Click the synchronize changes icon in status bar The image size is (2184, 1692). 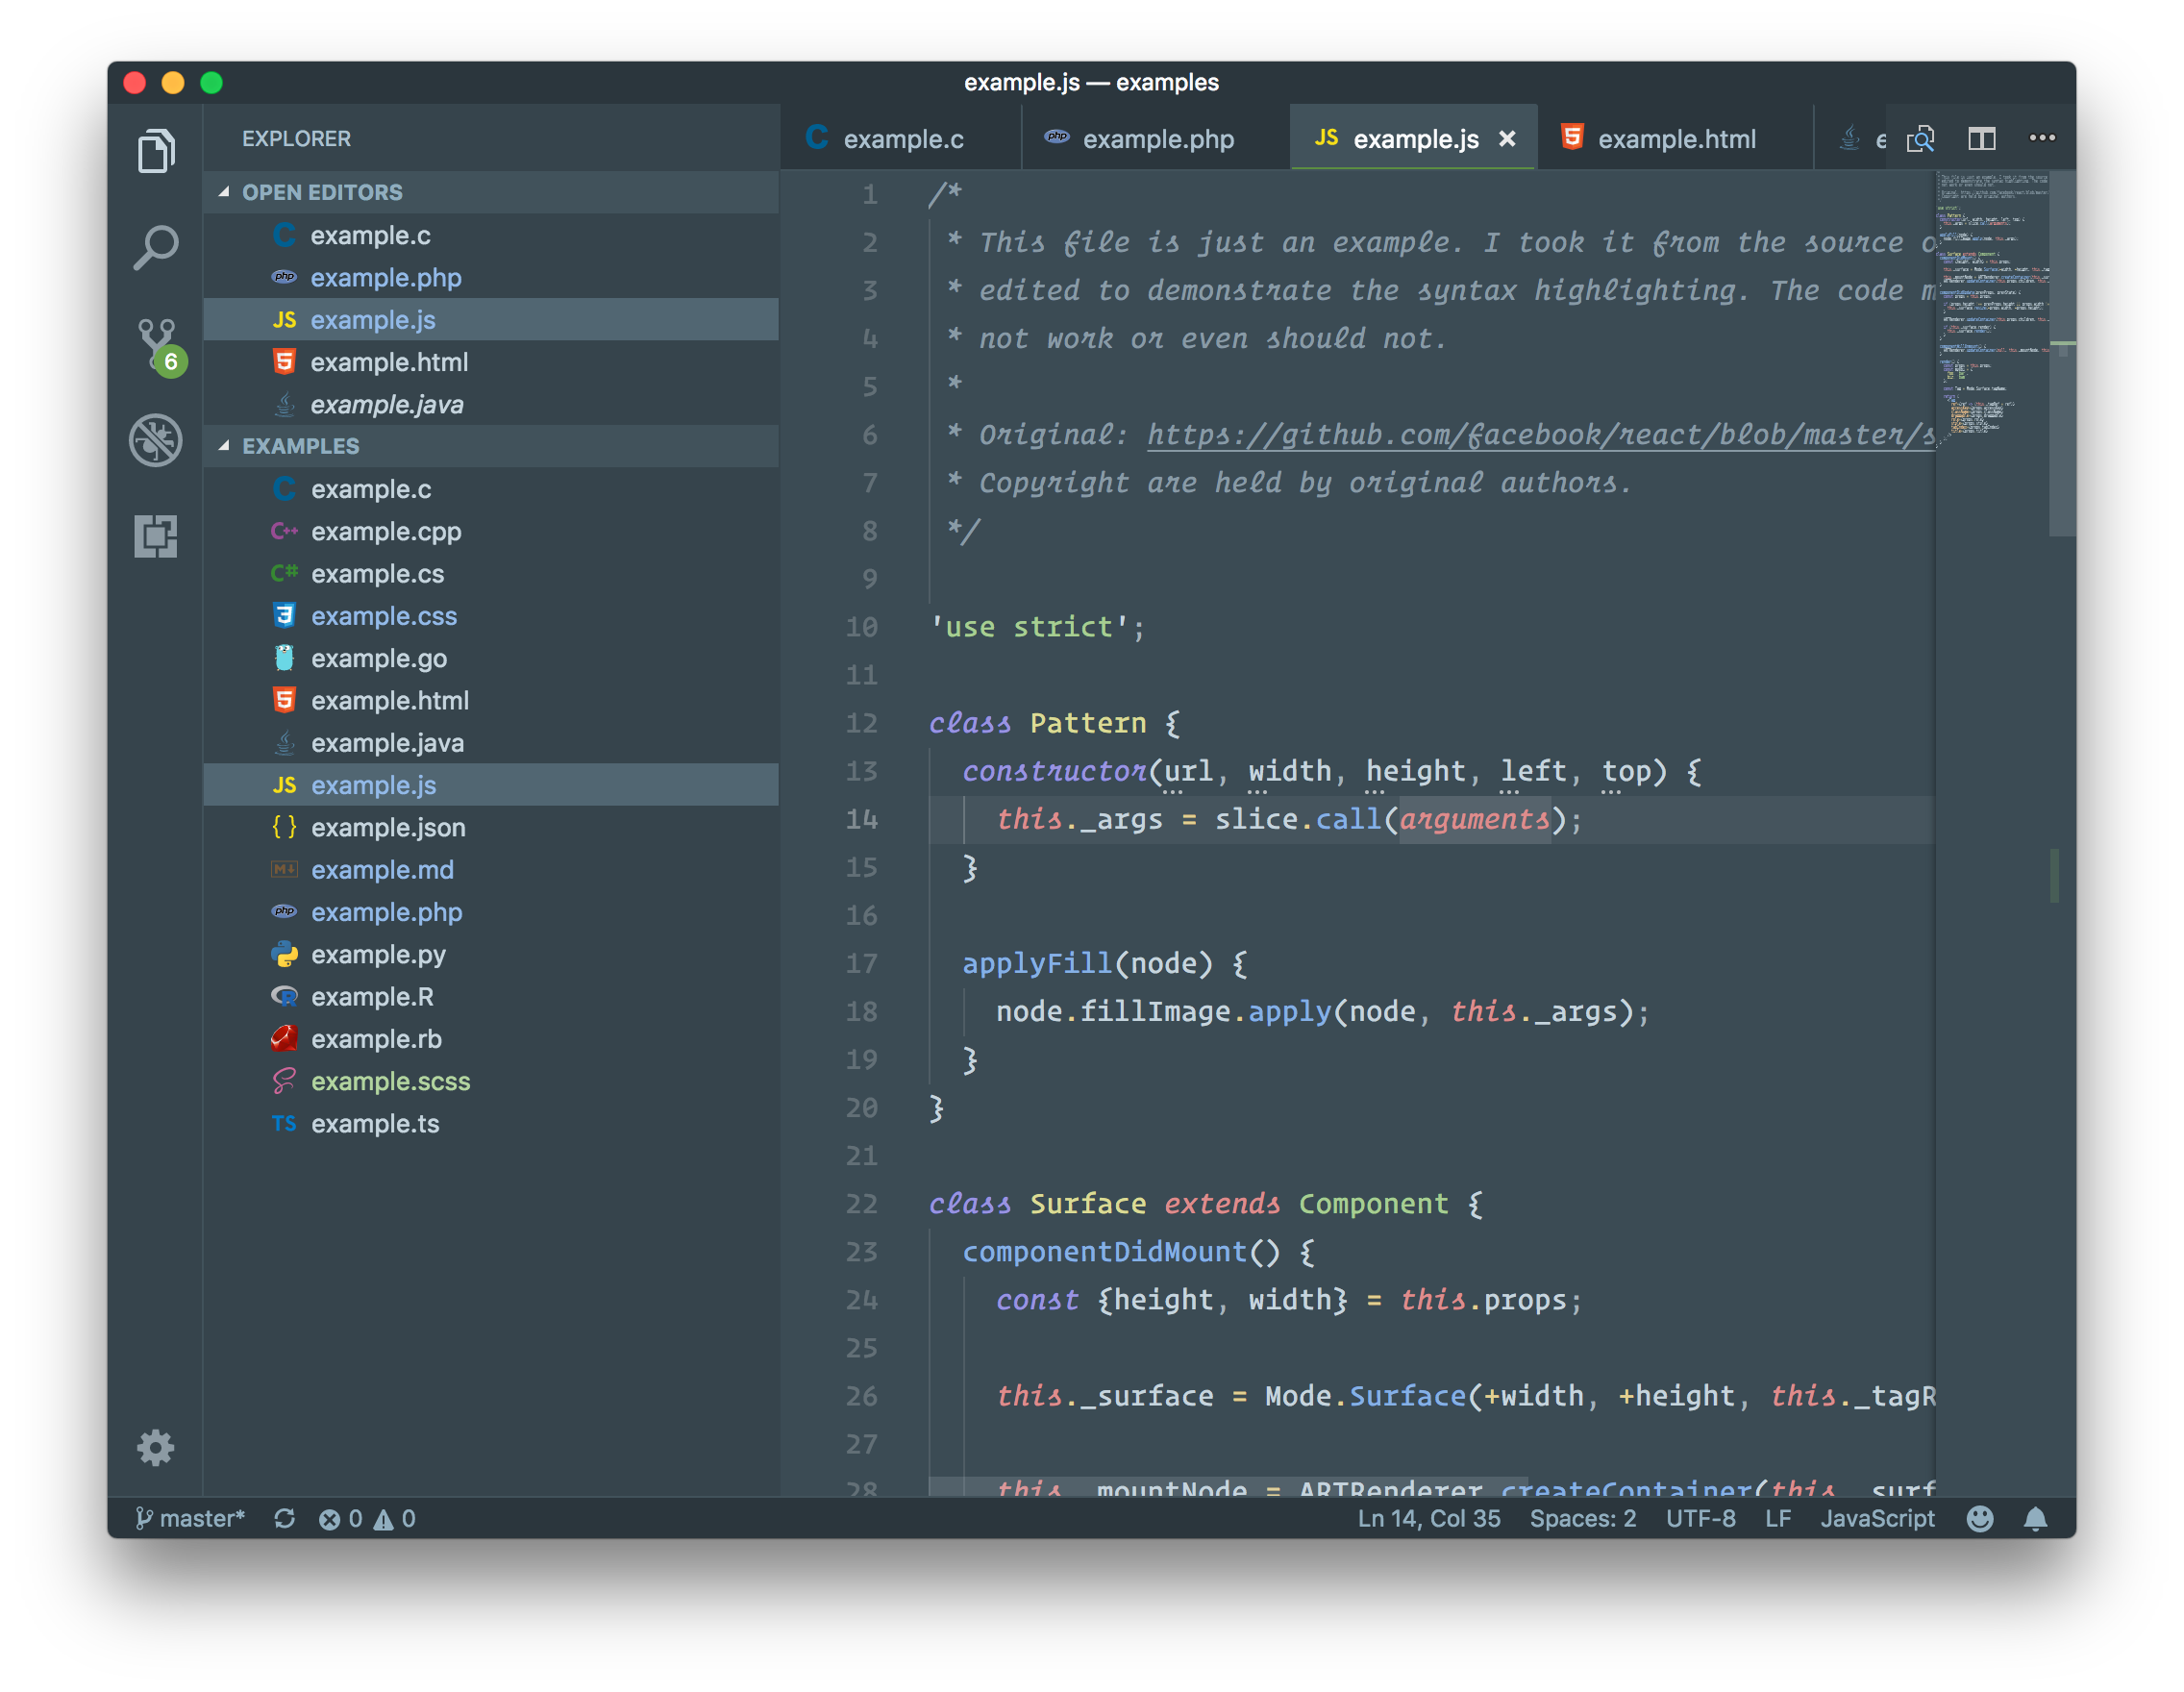click(x=284, y=1518)
